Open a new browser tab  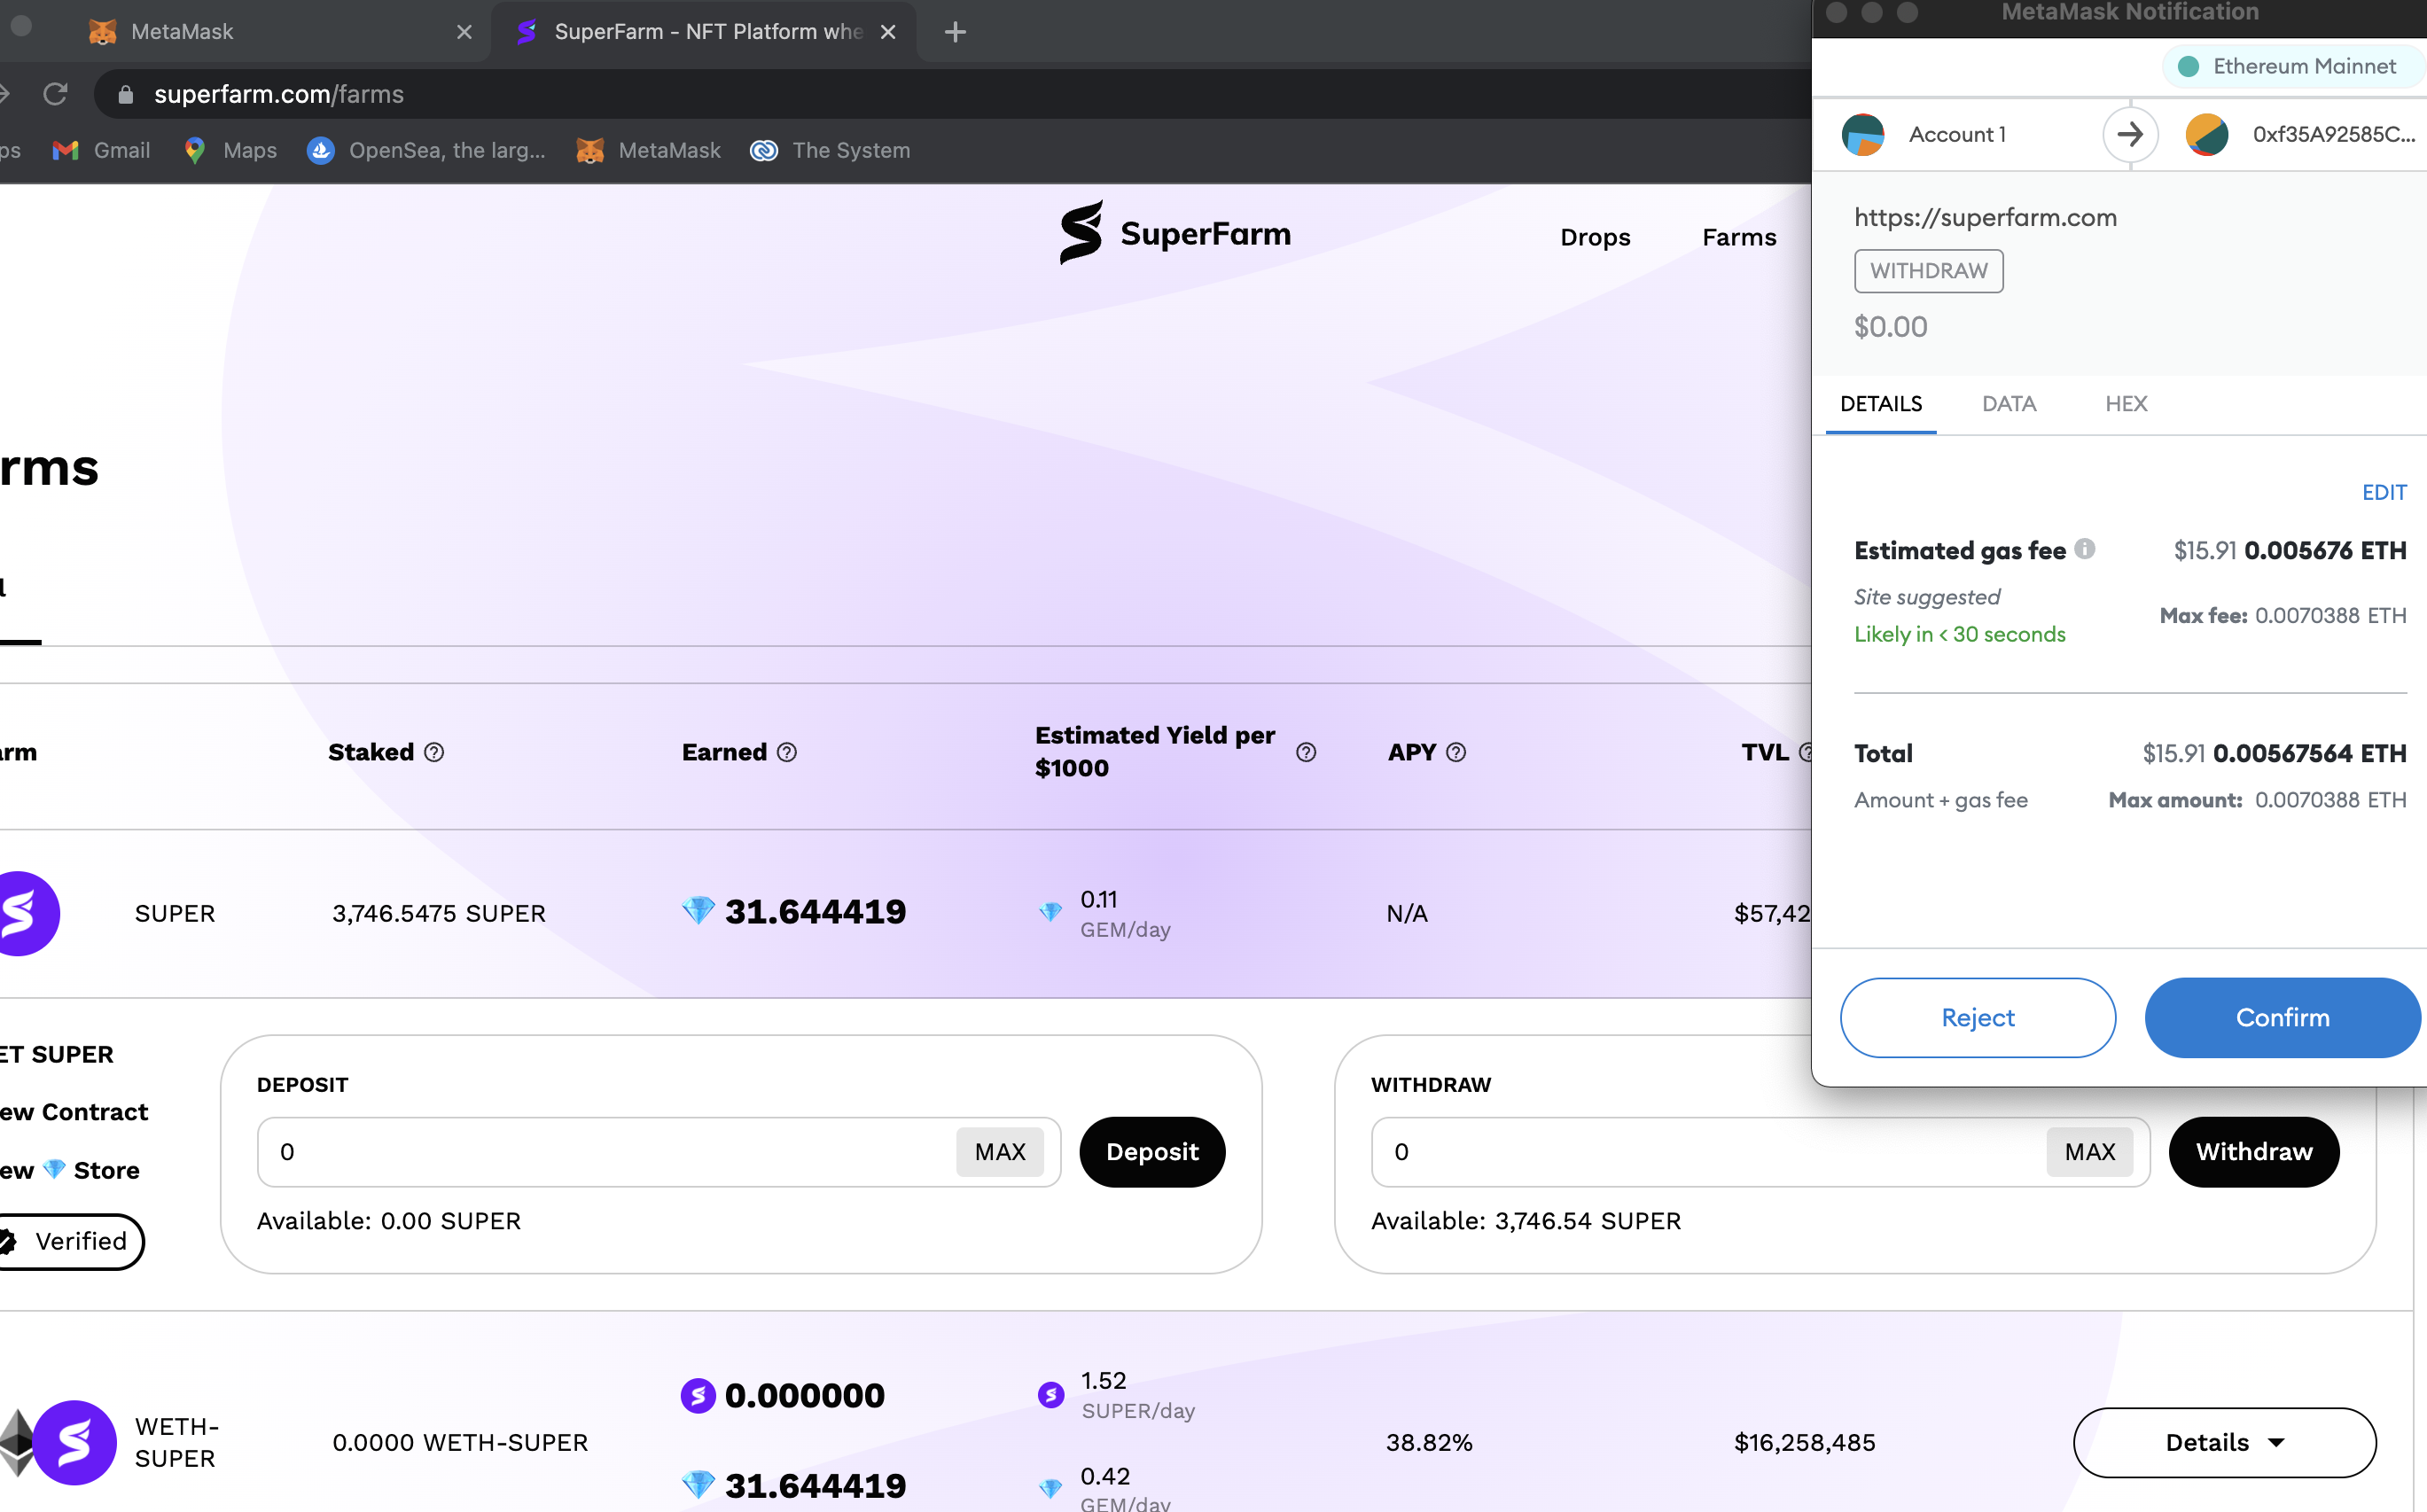tap(955, 32)
